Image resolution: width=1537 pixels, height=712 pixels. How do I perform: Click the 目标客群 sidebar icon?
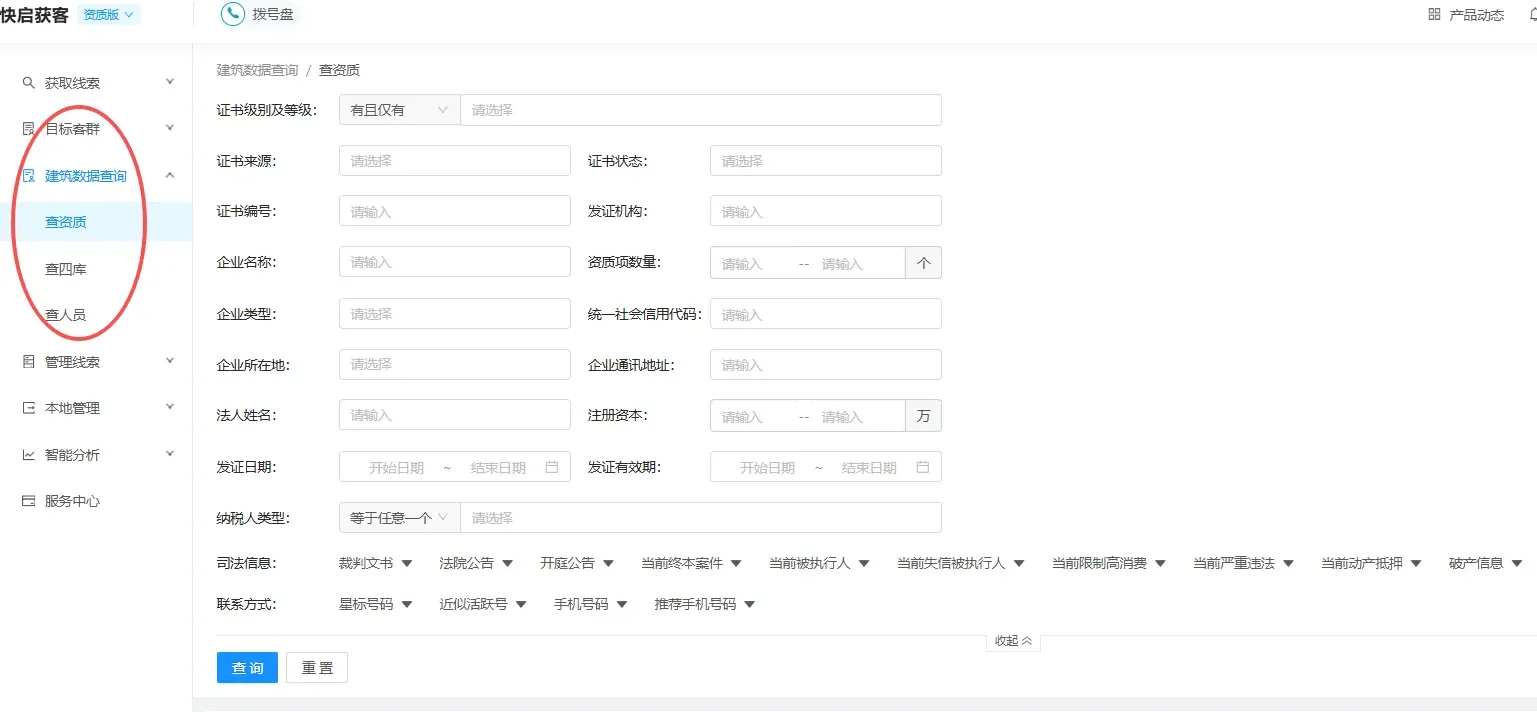[x=28, y=129]
